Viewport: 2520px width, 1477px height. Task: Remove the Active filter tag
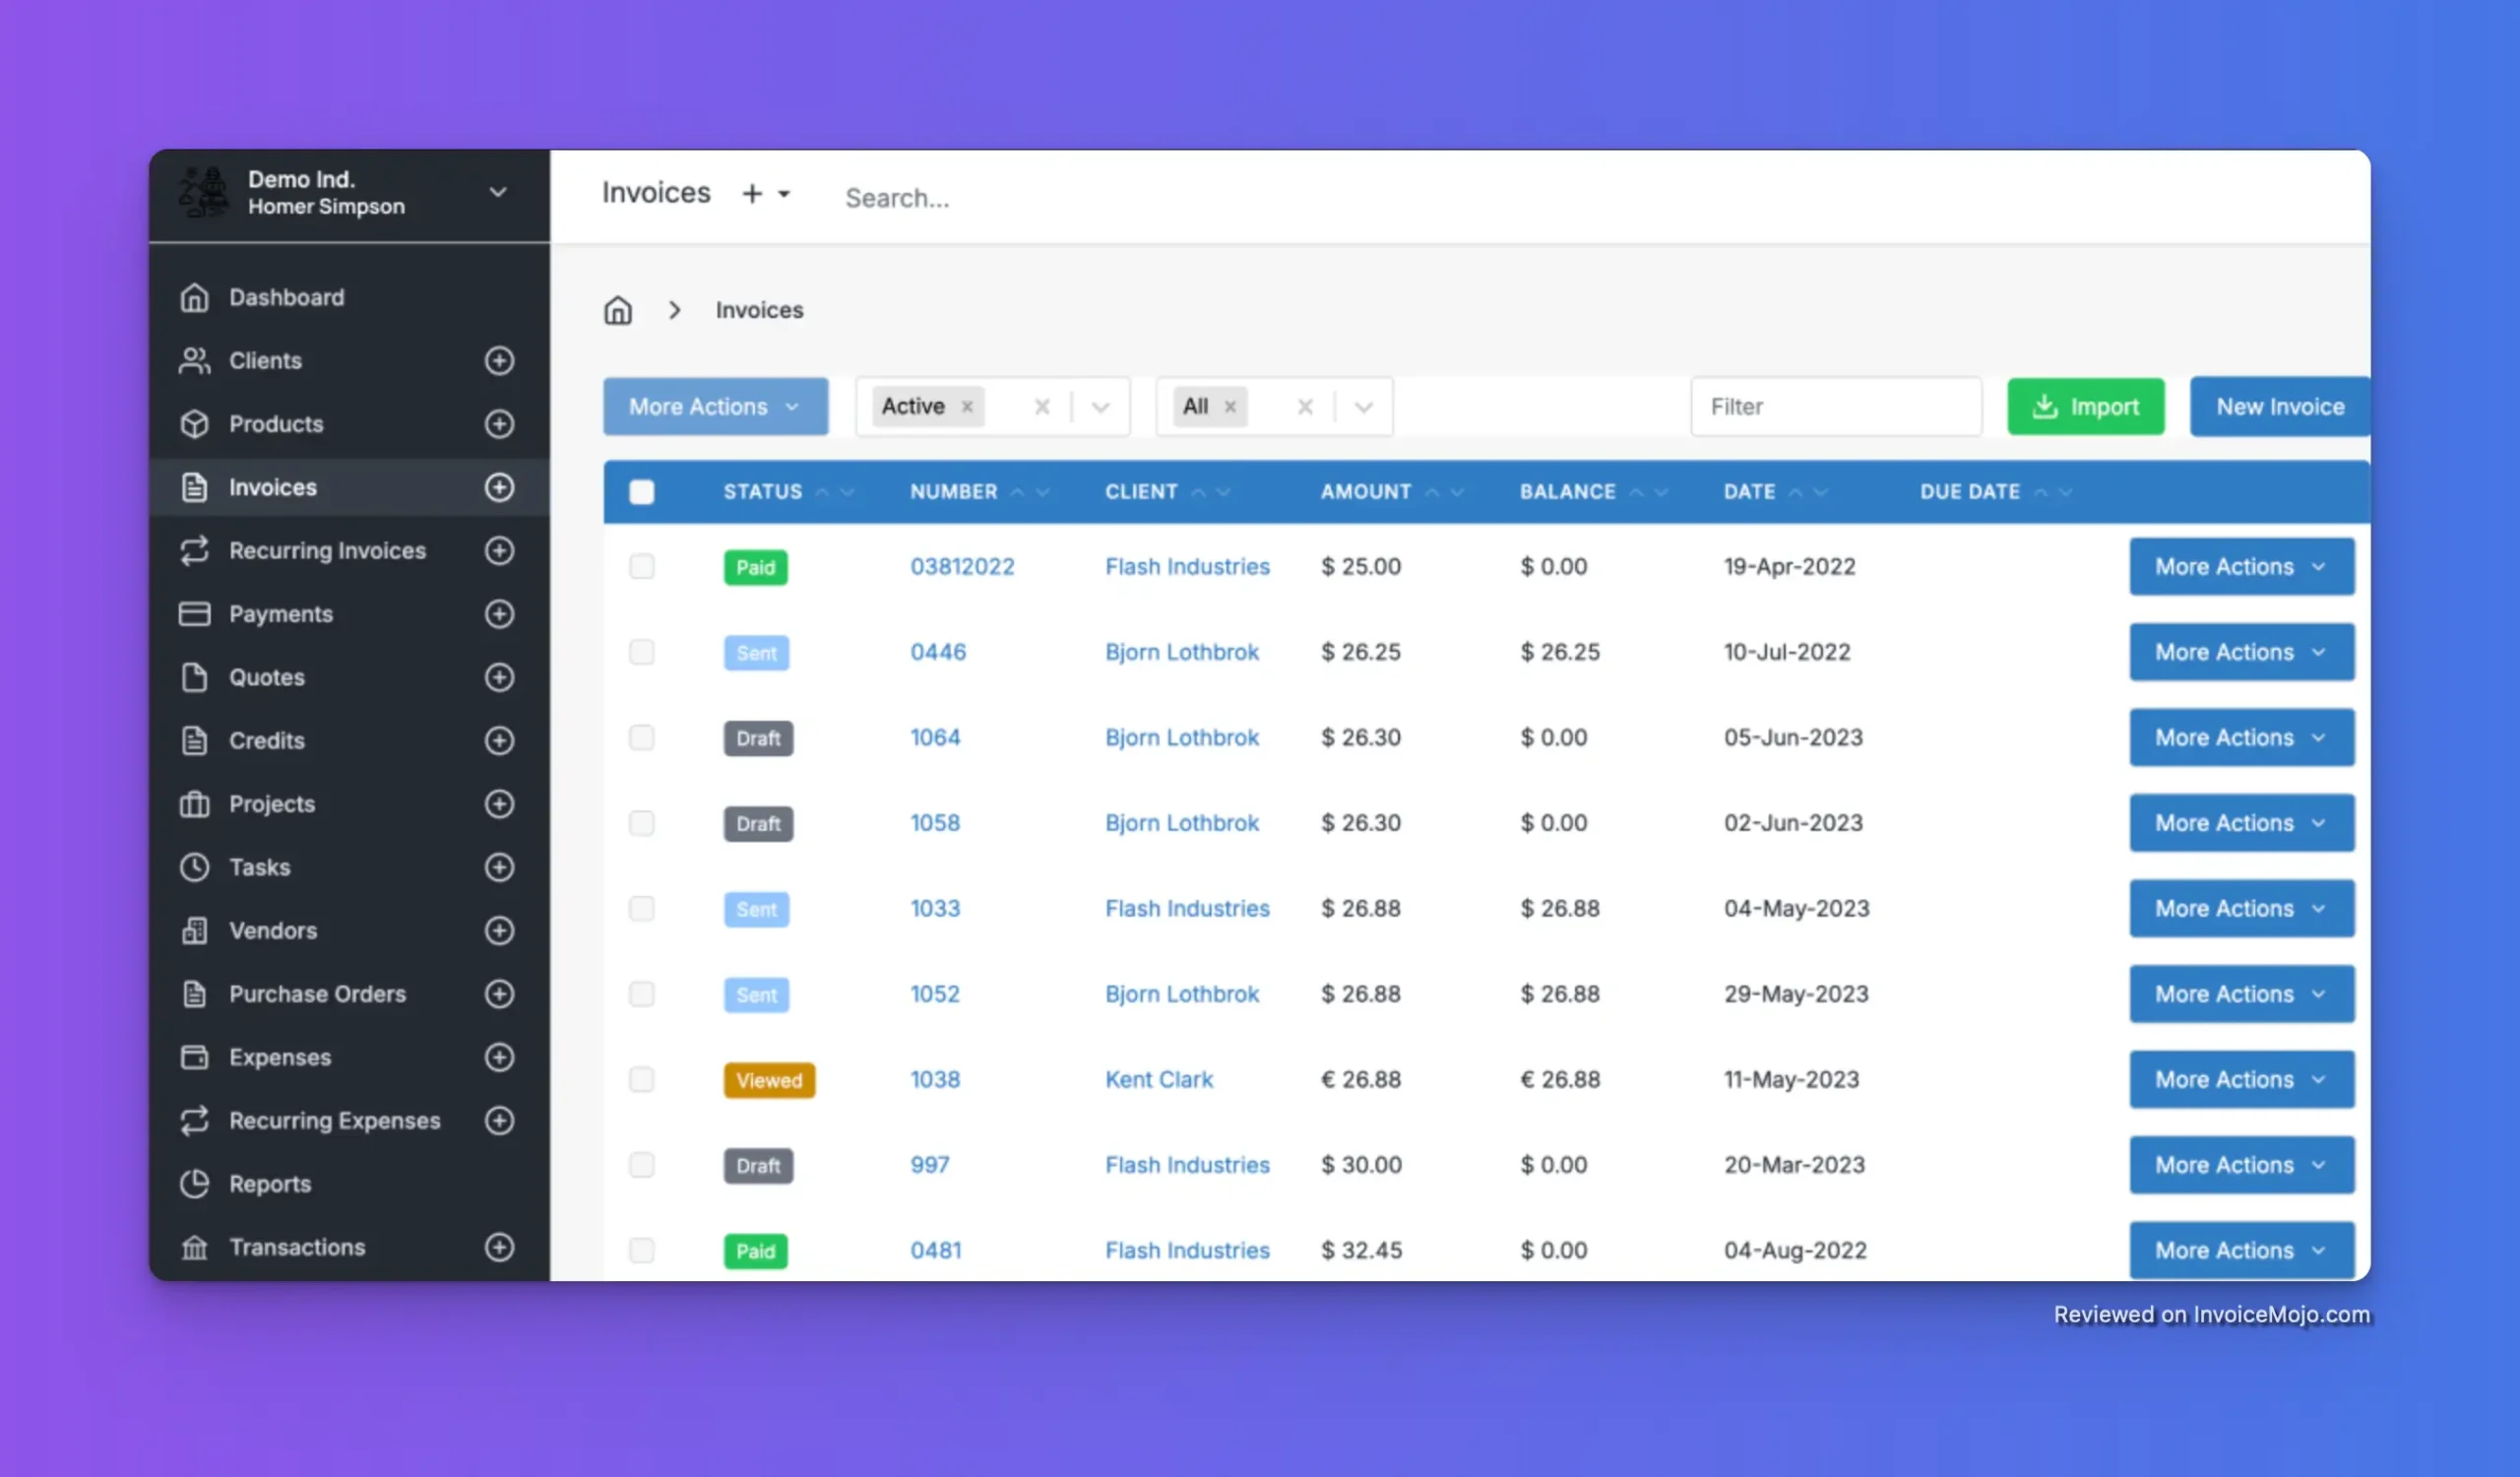coord(967,407)
